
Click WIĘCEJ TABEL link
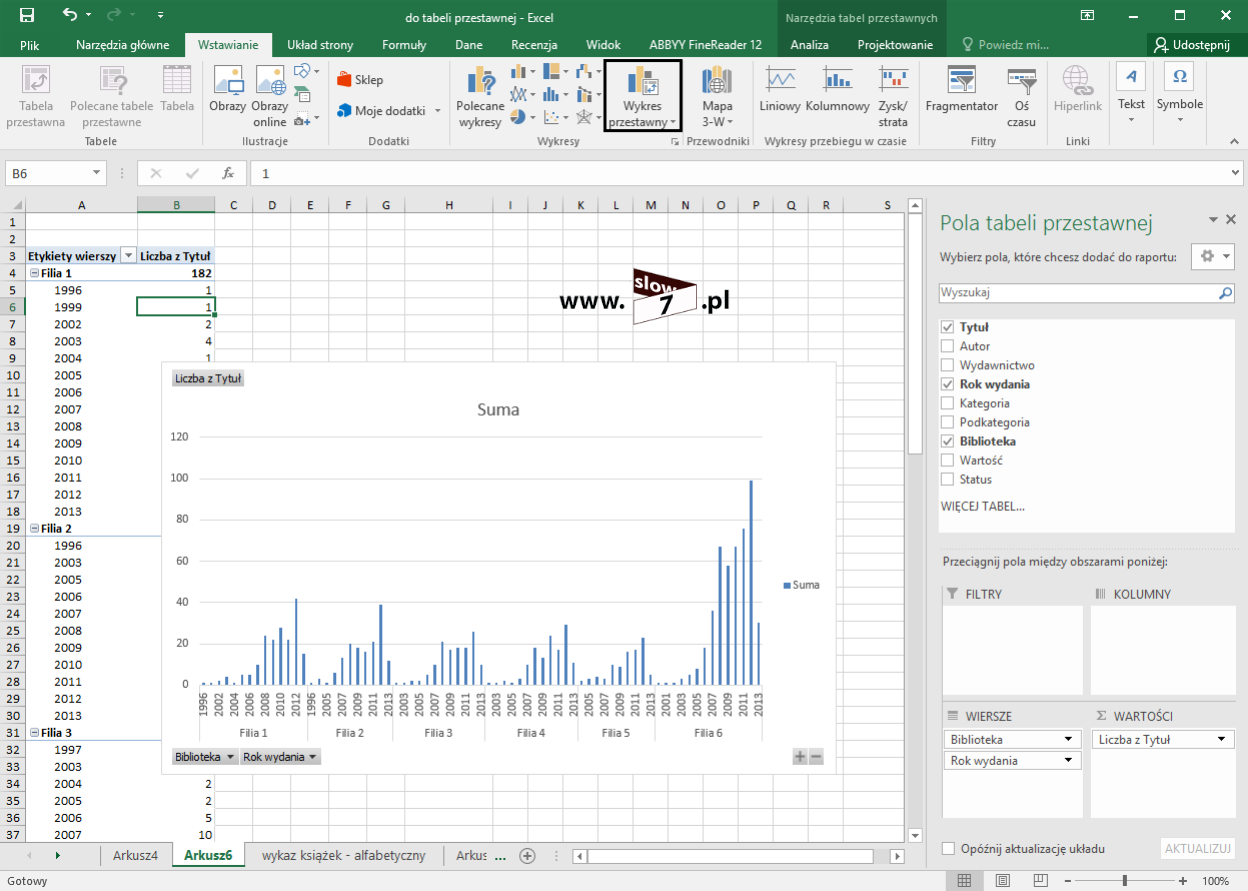[982, 506]
